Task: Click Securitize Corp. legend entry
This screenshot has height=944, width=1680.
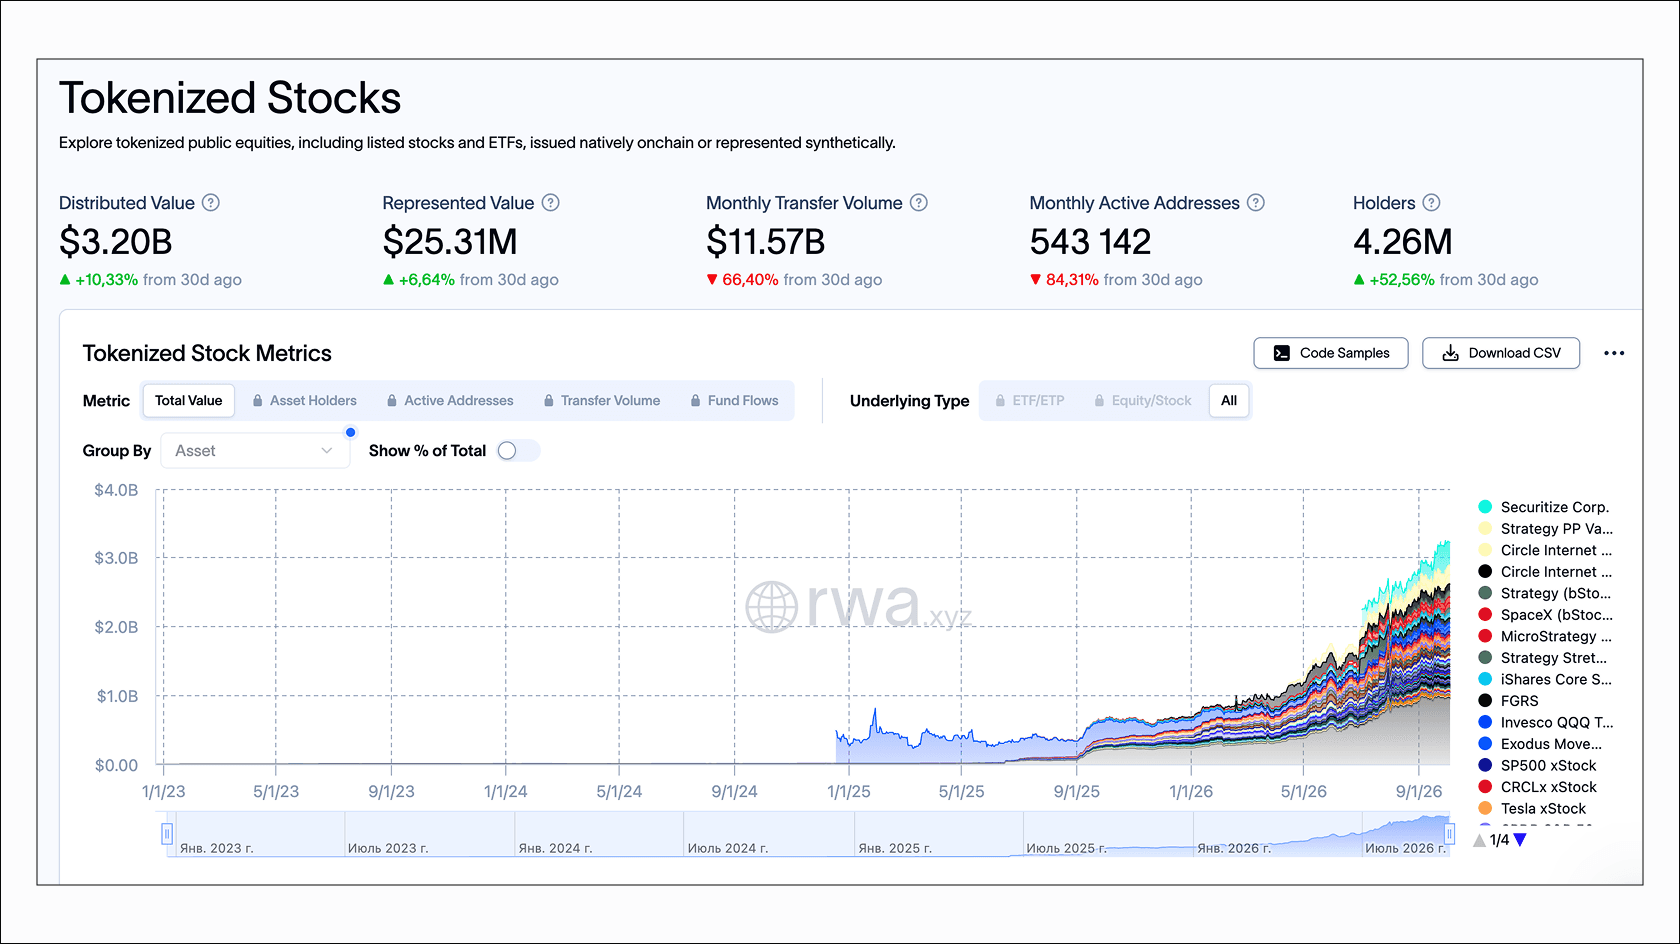Action: tap(1544, 507)
